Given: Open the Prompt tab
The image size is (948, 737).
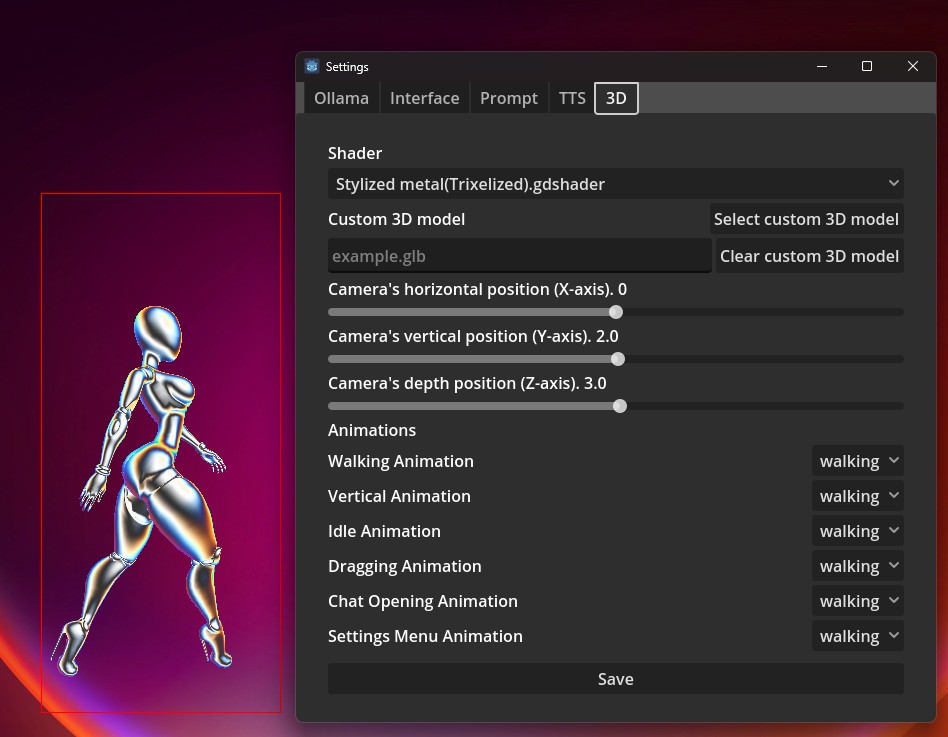Looking at the screenshot, I should [508, 98].
